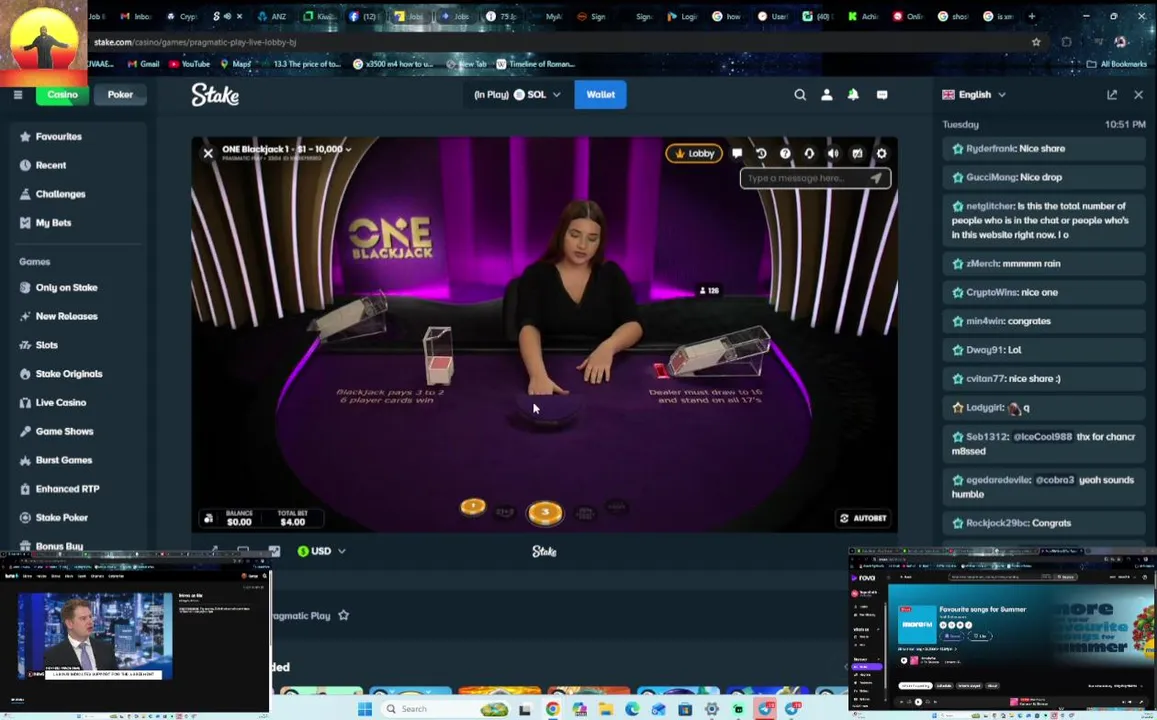This screenshot has width=1157, height=720.
Task: Open the Wallet
Action: [601, 94]
